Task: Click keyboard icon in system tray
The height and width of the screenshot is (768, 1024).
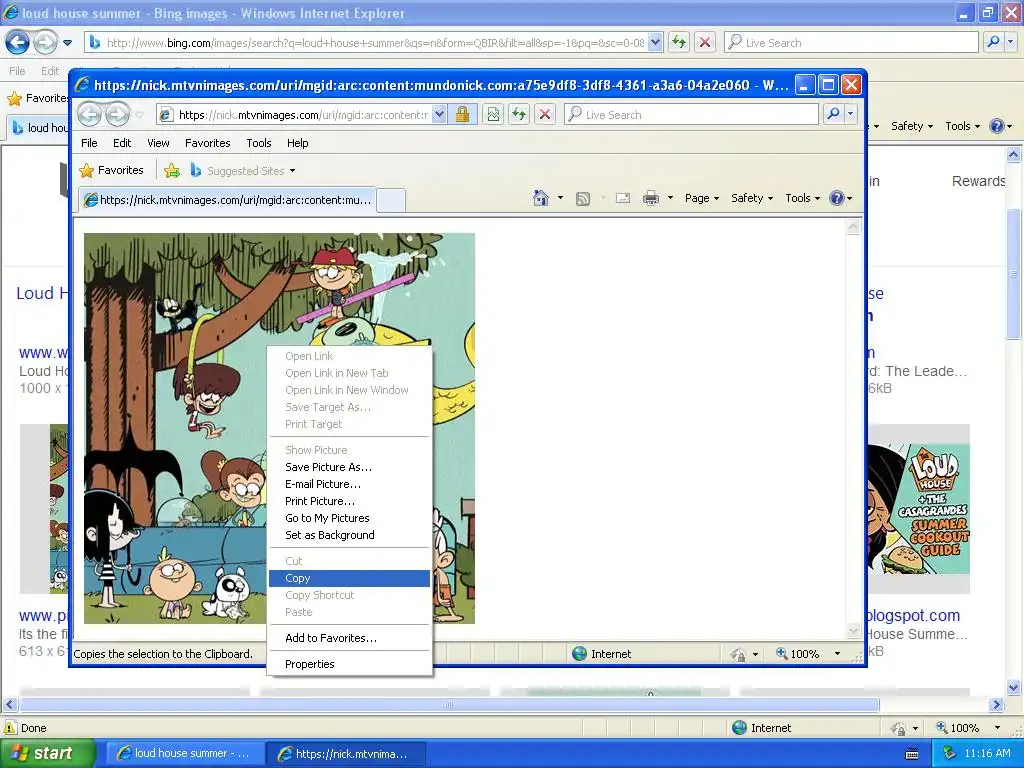Action: pos(912,754)
